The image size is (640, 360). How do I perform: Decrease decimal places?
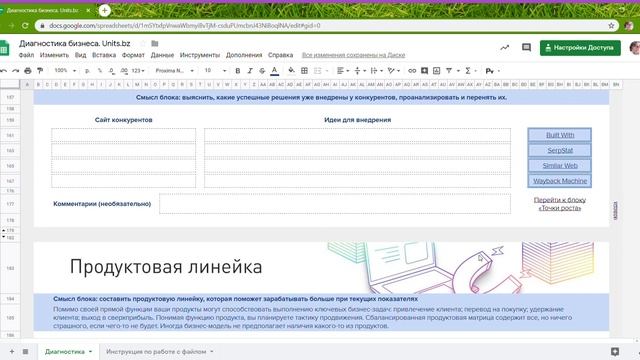(111, 71)
